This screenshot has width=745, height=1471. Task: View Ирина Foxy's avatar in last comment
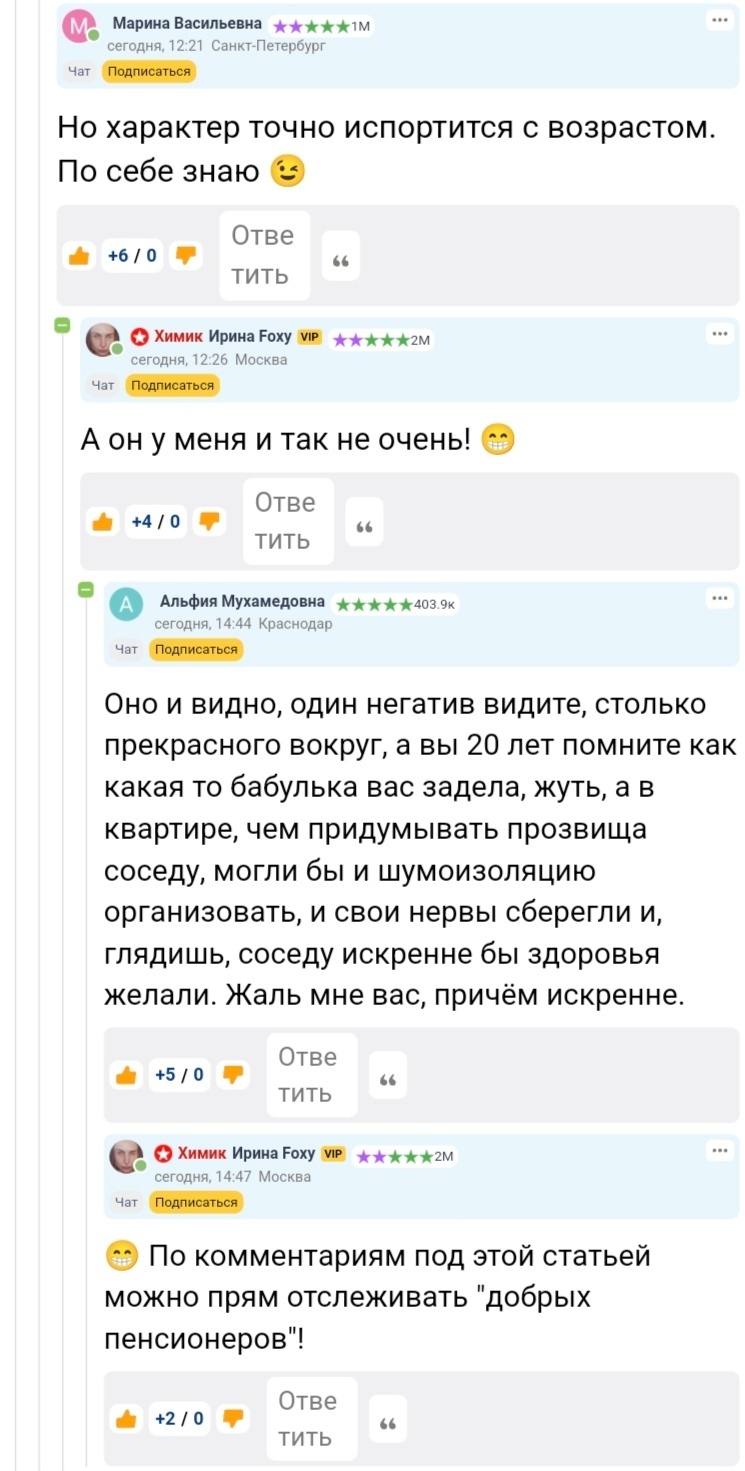(x=126, y=1157)
